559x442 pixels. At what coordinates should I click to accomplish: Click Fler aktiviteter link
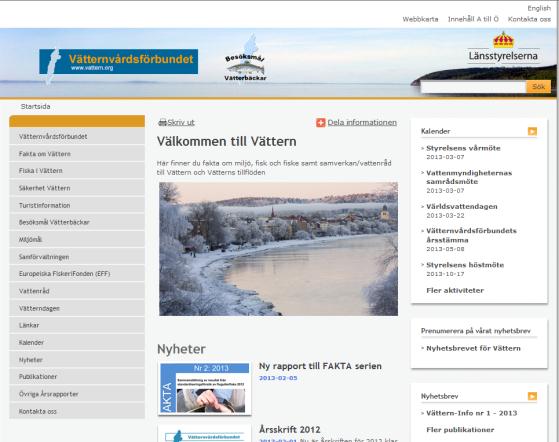455,291
